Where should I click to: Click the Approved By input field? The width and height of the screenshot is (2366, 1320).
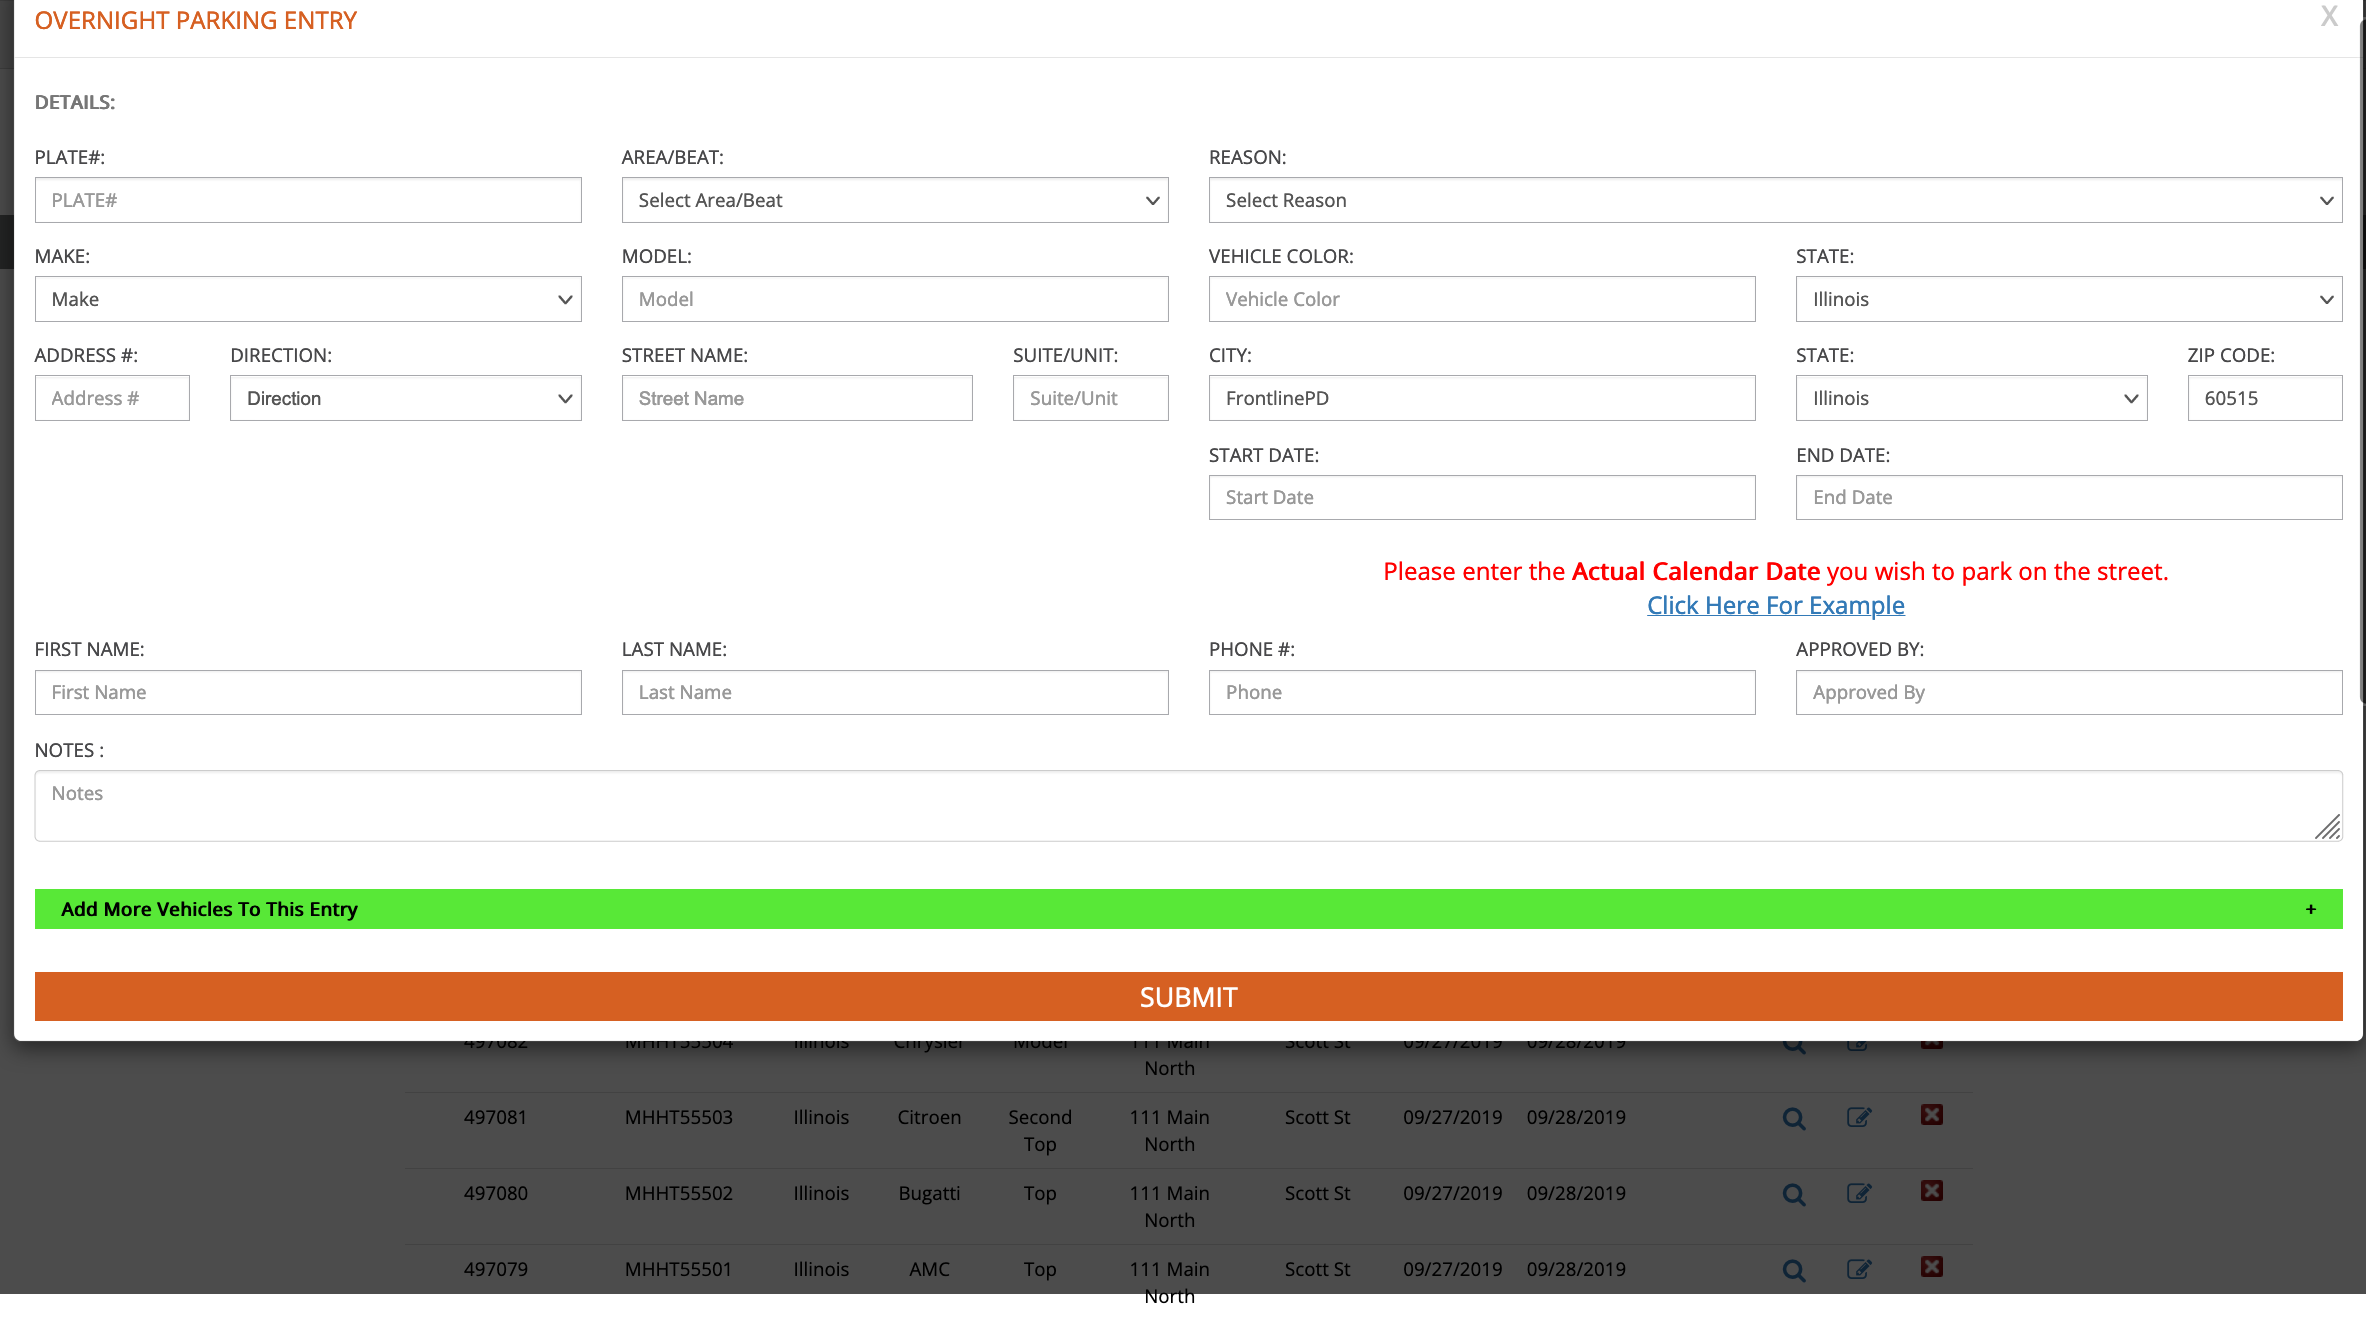(2068, 692)
